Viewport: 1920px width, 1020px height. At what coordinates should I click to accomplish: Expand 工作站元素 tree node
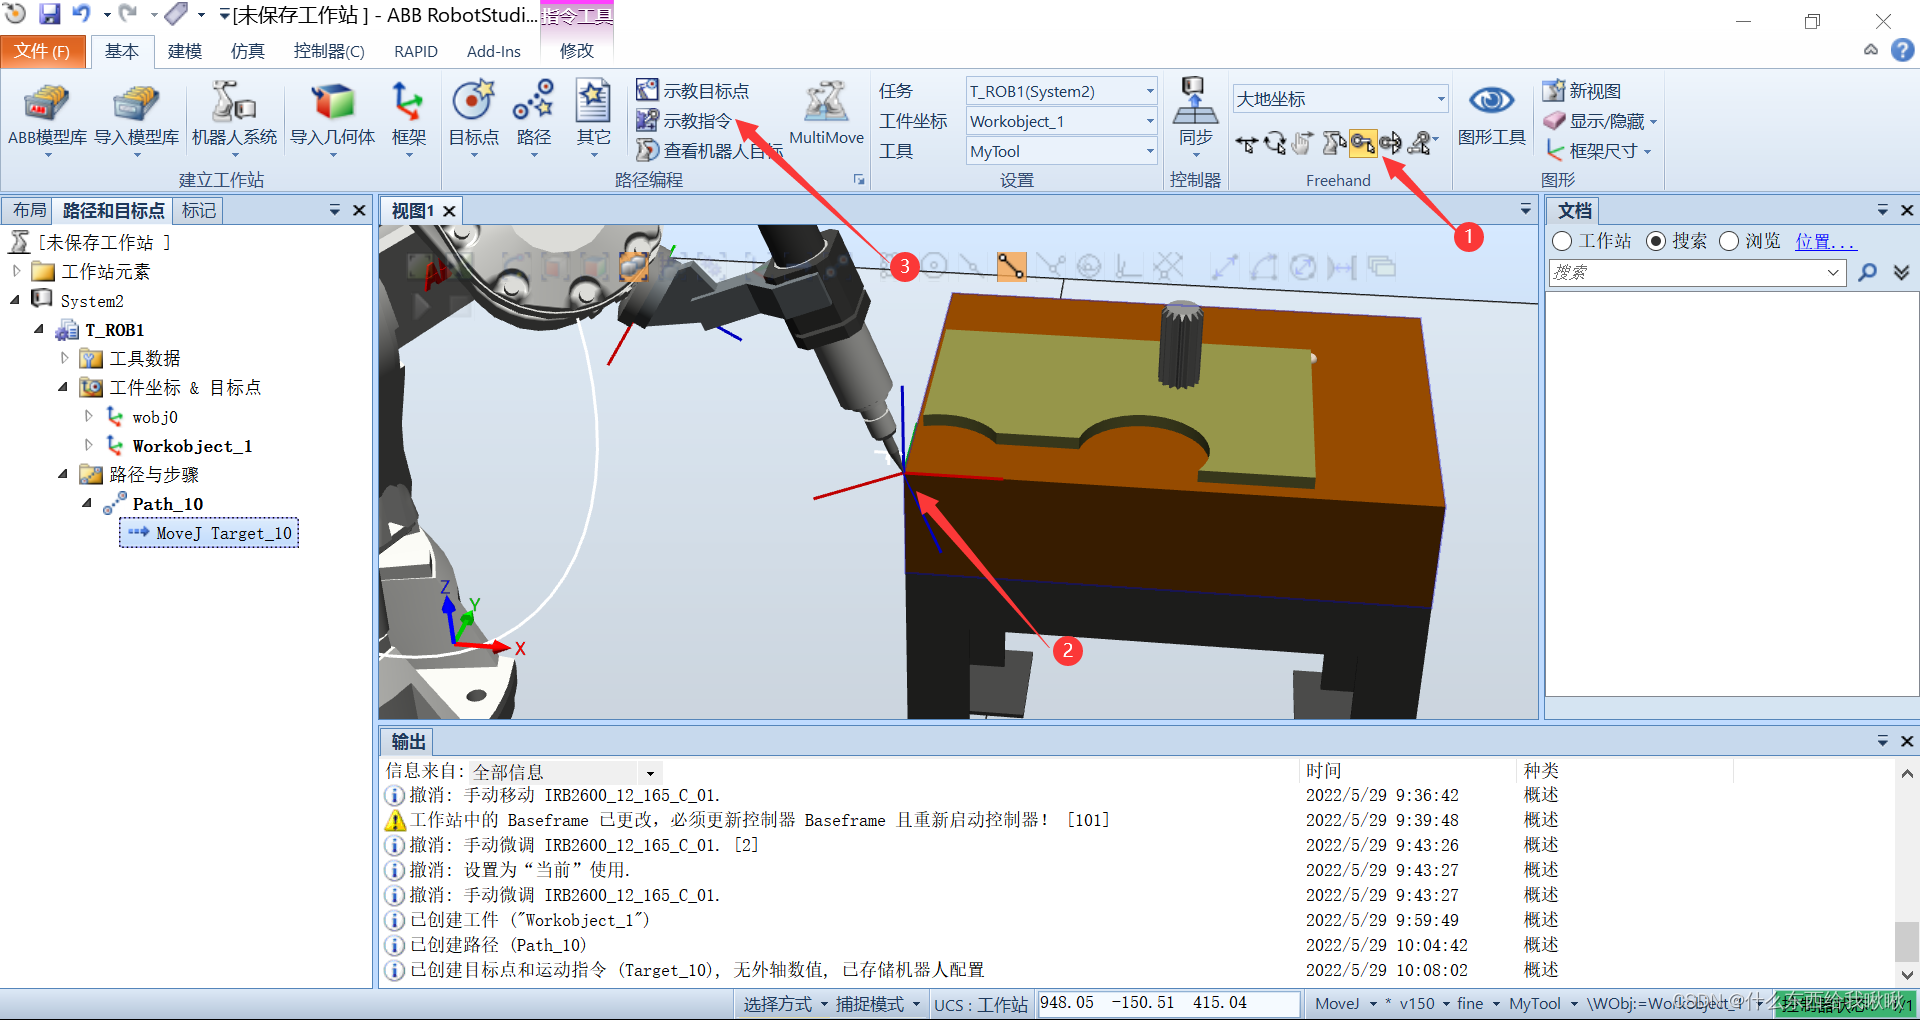click(16, 271)
